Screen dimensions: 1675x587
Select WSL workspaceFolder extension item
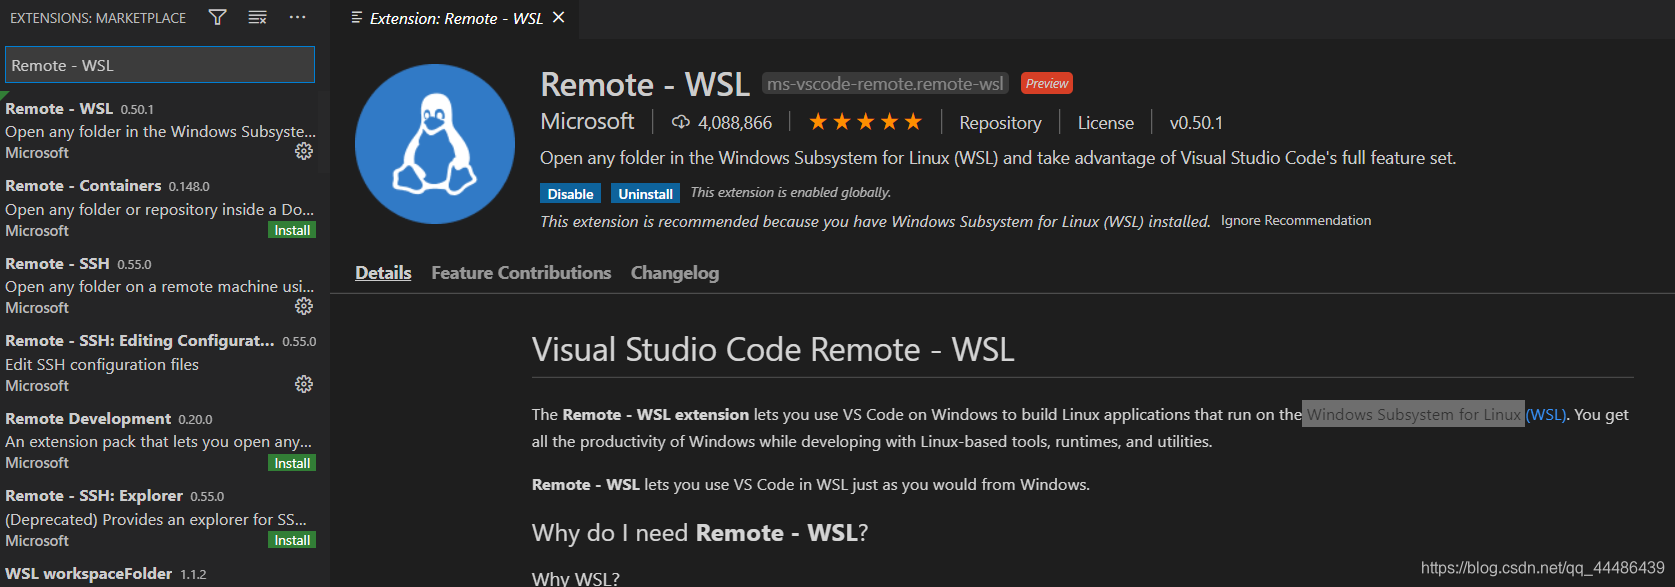click(x=160, y=574)
